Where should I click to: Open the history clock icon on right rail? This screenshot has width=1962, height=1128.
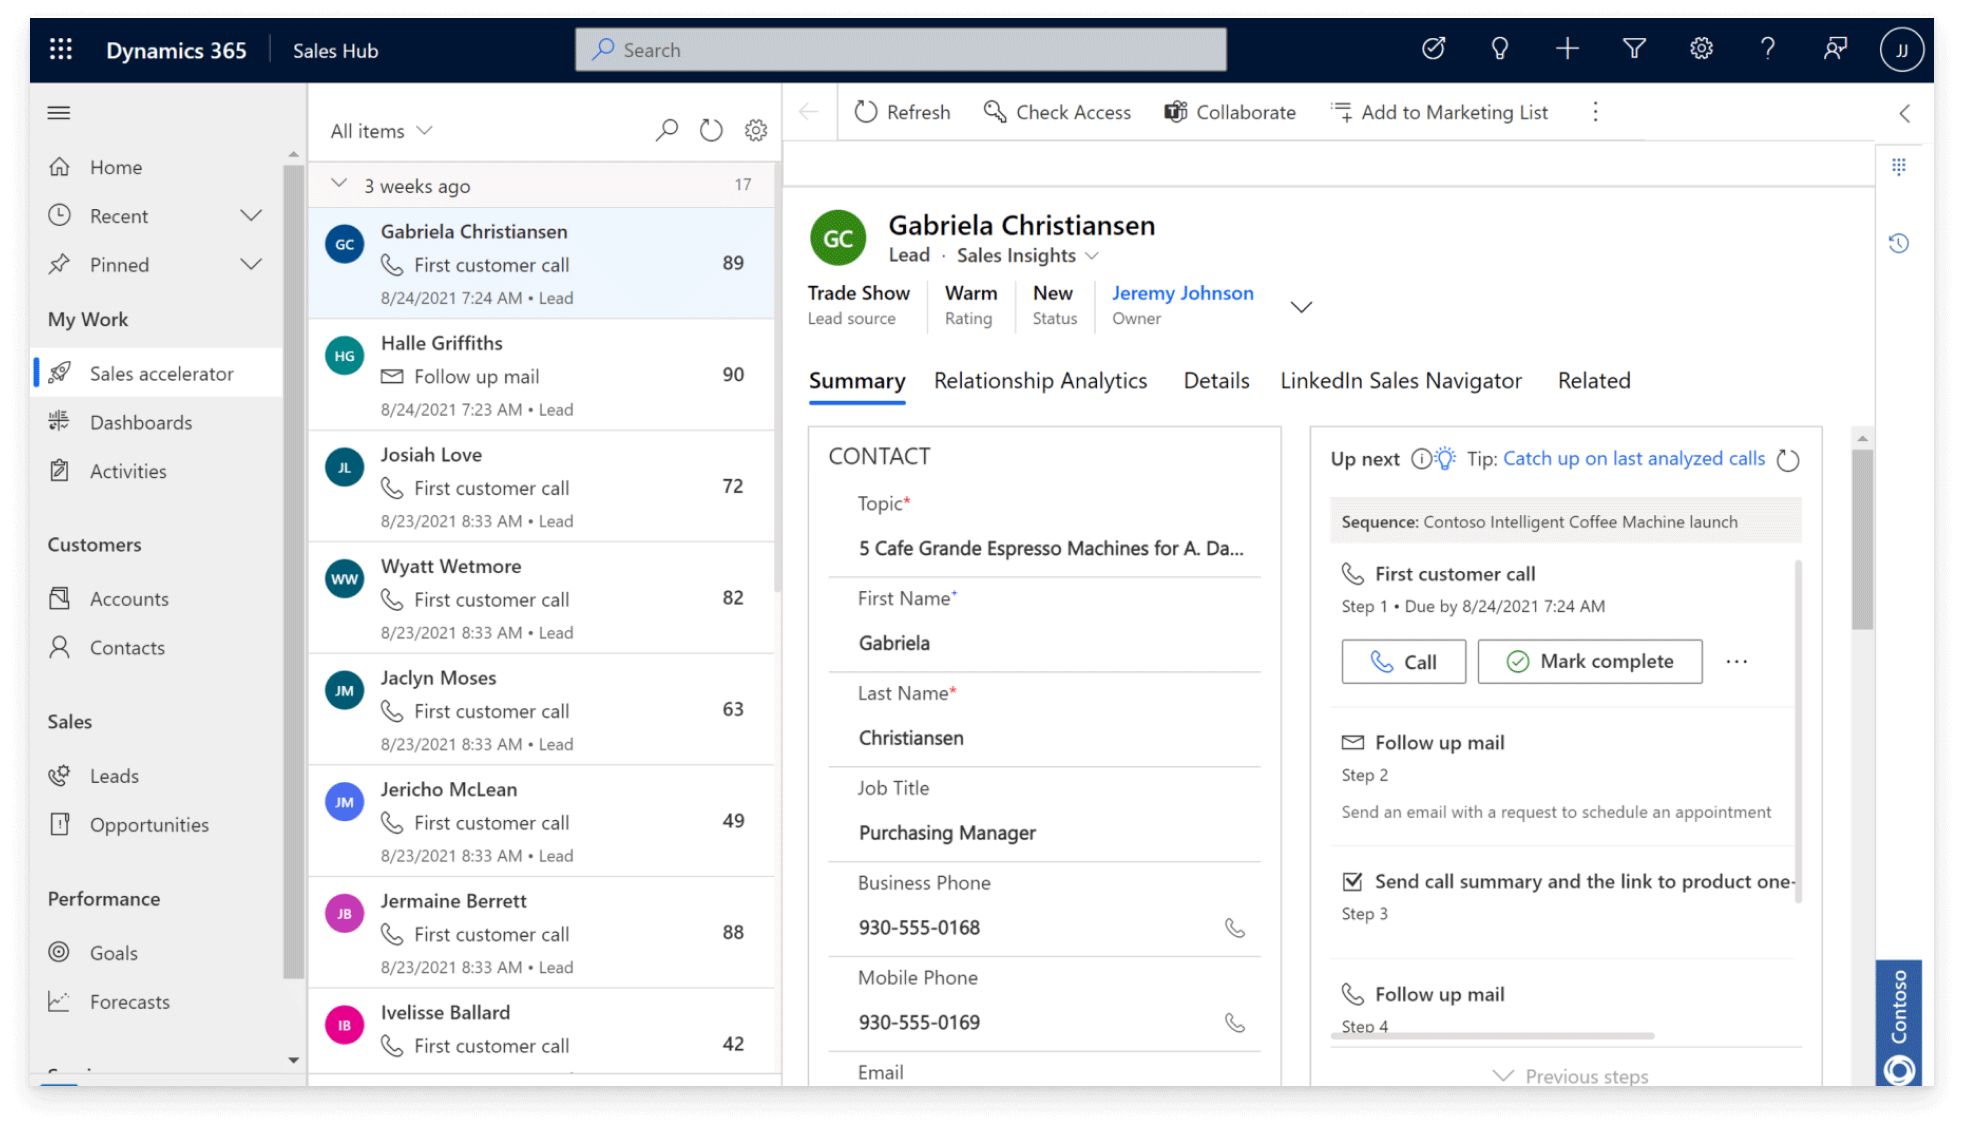(1899, 243)
